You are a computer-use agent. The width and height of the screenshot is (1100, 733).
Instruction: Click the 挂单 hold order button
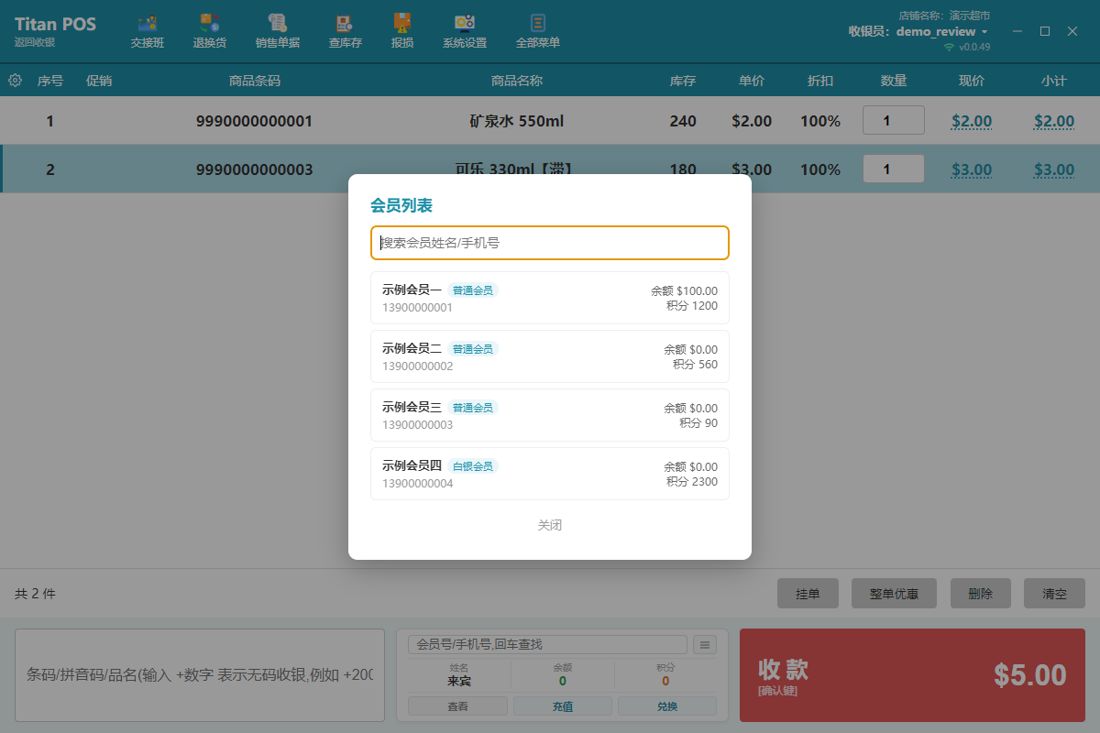807,593
